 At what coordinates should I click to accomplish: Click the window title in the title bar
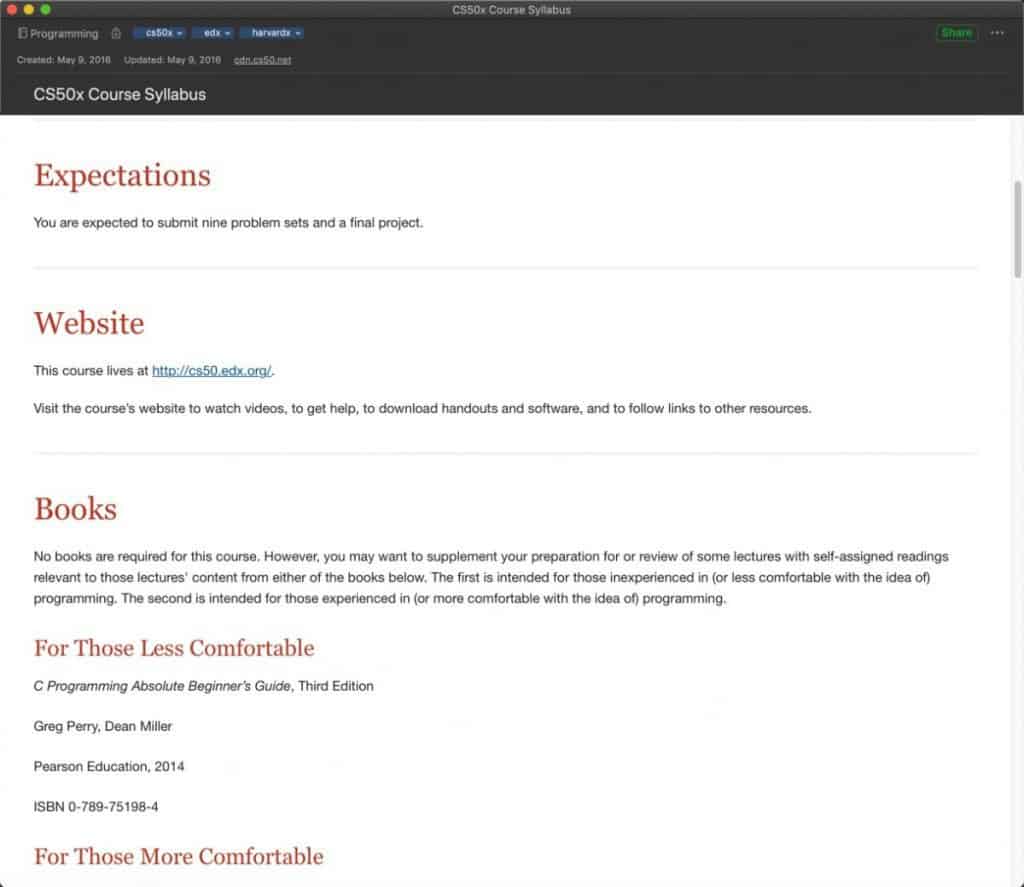pyautogui.click(x=511, y=10)
